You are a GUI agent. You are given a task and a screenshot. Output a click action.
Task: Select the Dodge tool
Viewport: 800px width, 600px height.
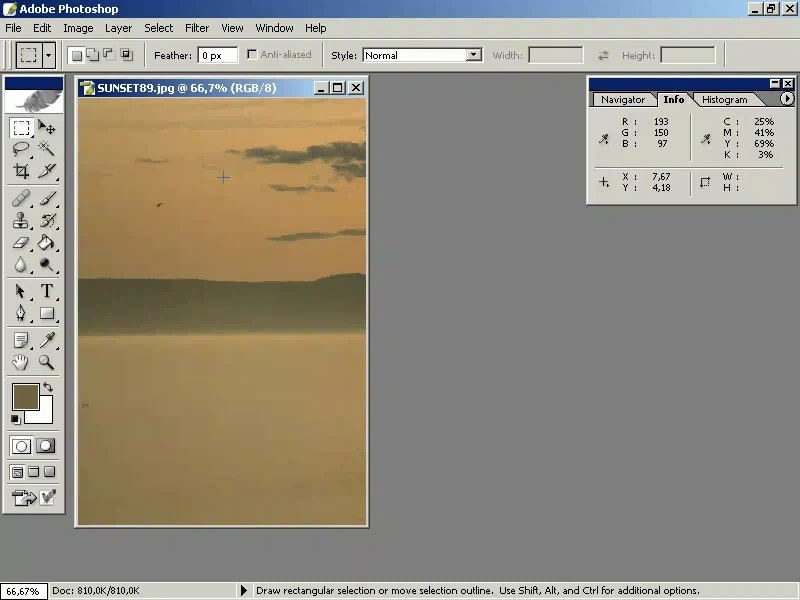pos(46,264)
